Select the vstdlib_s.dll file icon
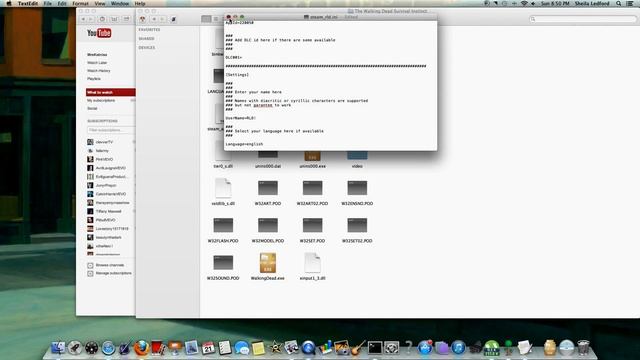The height and width of the screenshot is (360, 640). coord(223,188)
